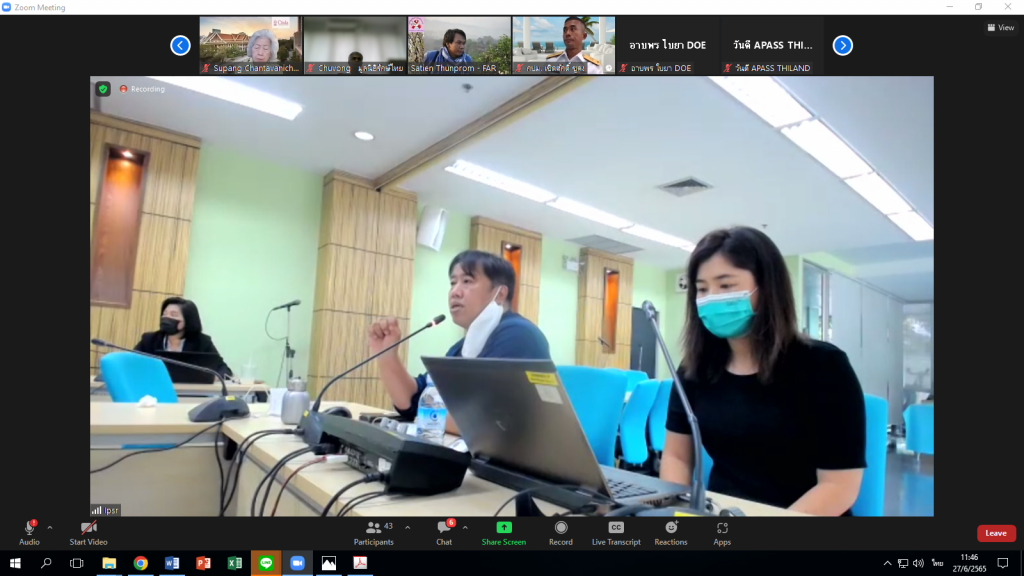Open the View layout menu

[1000, 28]
